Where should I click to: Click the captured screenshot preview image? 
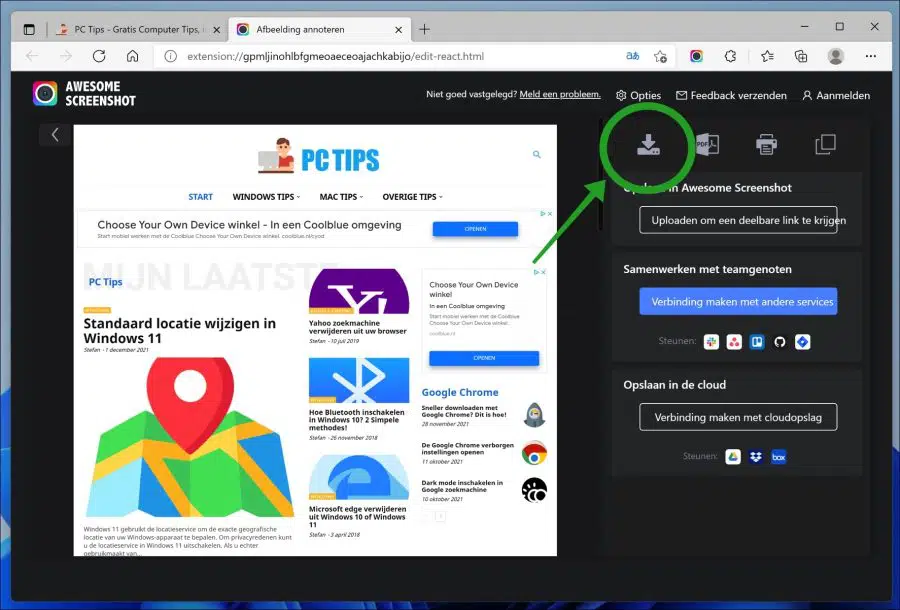[315, 340]
